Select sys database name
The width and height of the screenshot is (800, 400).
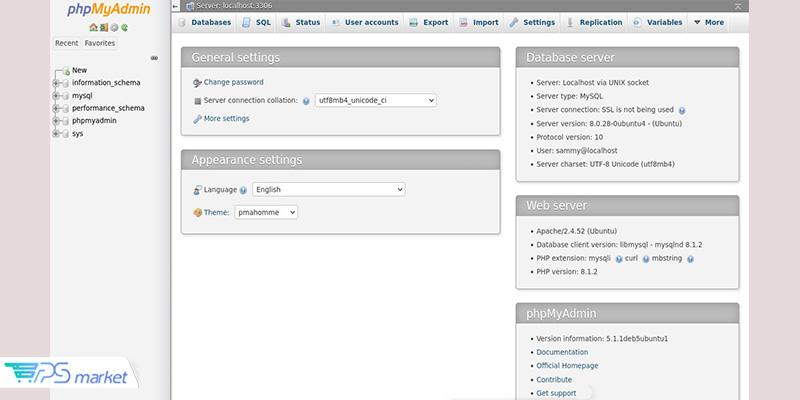78,134
